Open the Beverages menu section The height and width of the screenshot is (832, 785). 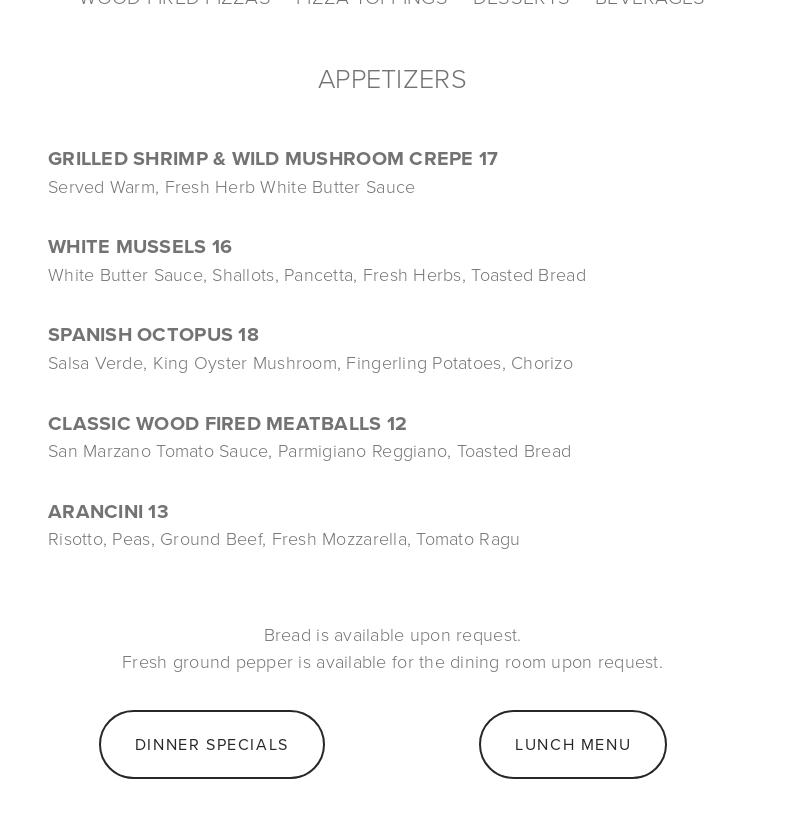click(x=650, y=2)
